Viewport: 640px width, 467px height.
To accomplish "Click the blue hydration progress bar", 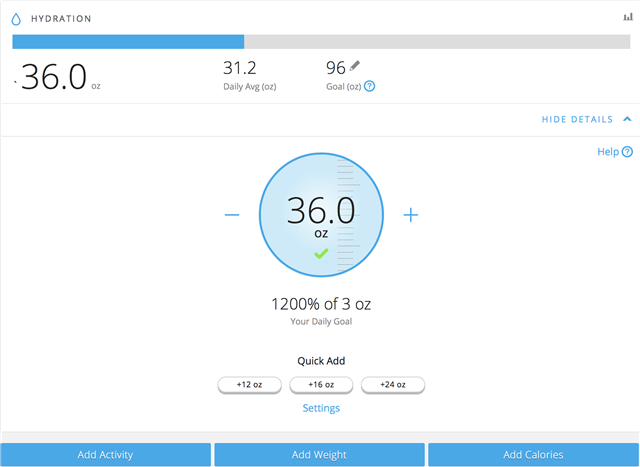I will tap(128, 42).
